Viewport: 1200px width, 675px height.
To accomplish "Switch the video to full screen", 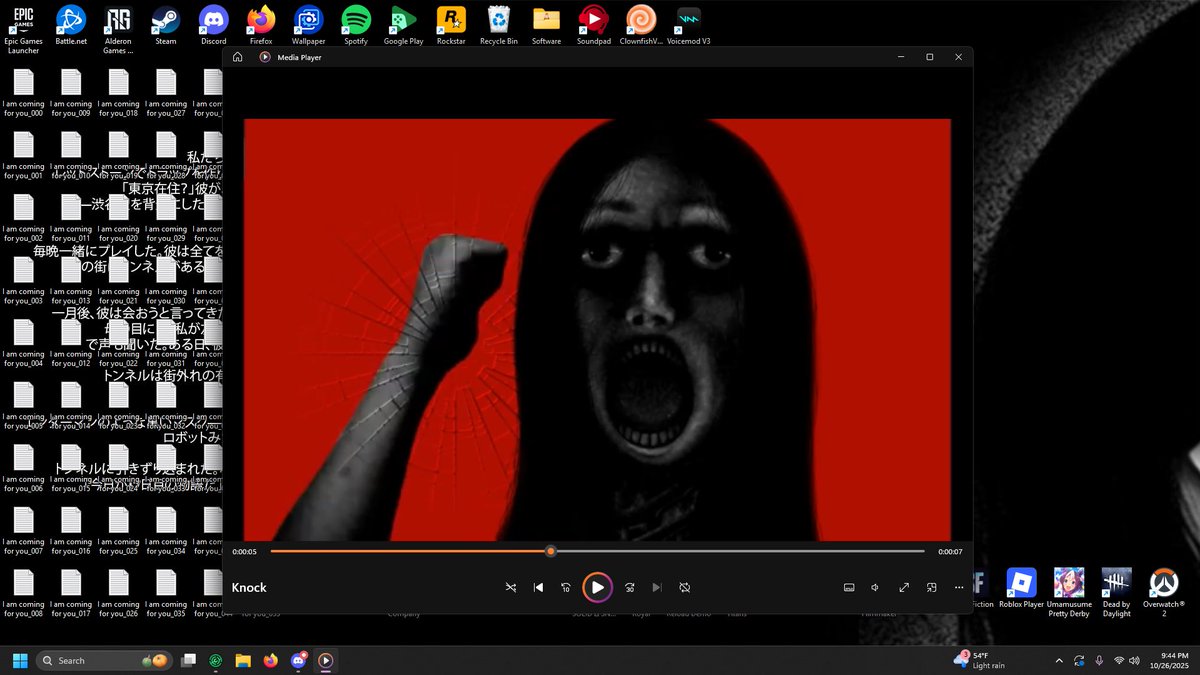I will (x=904, y=587).
